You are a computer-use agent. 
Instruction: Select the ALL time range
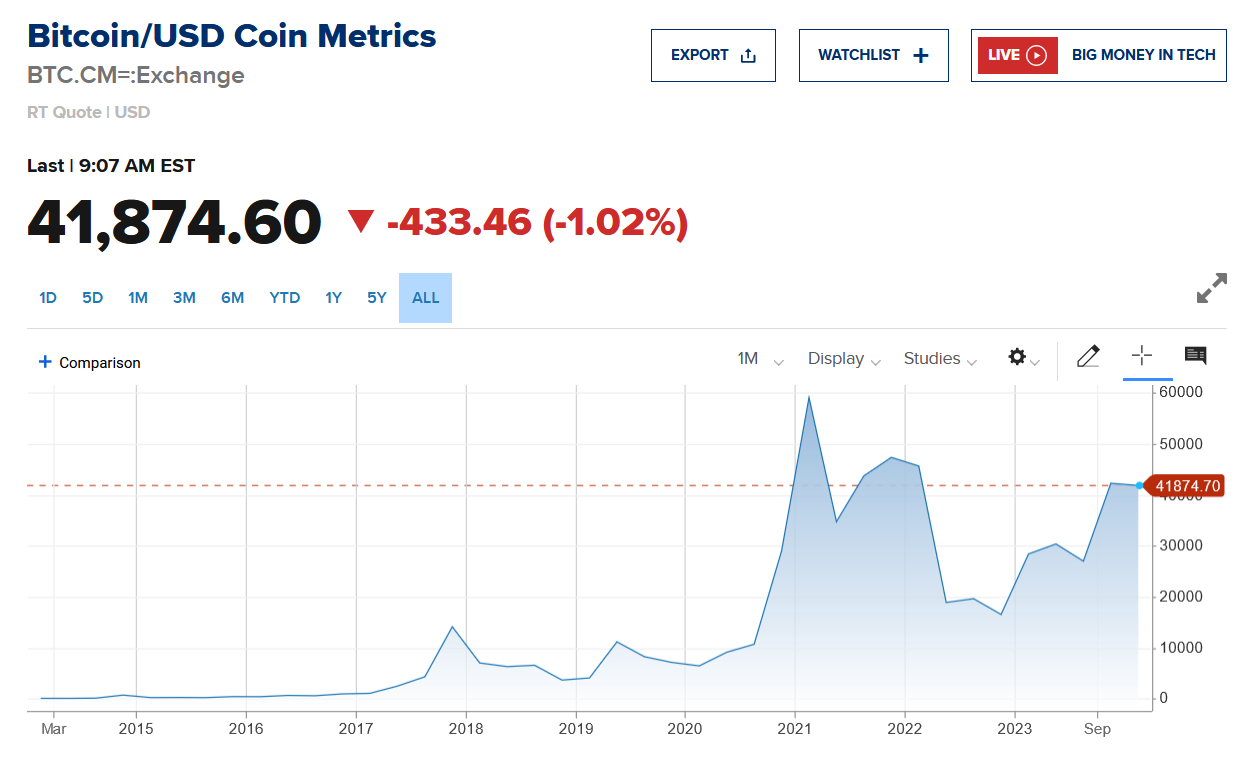(425, 298)
